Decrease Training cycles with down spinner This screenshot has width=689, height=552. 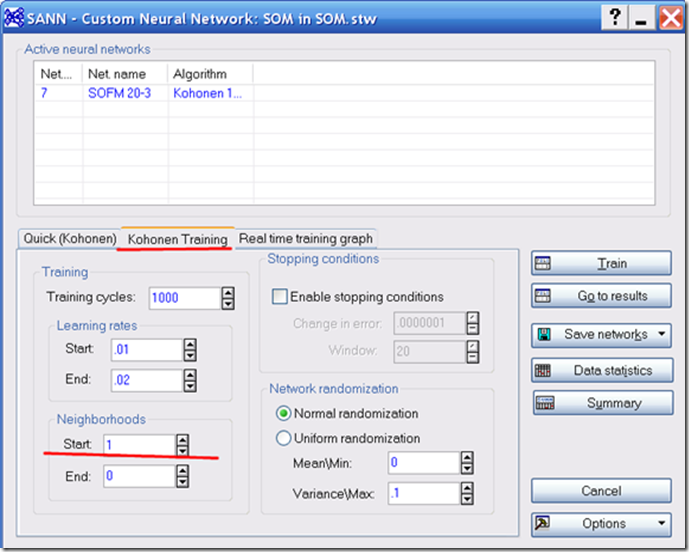(228, 304)
